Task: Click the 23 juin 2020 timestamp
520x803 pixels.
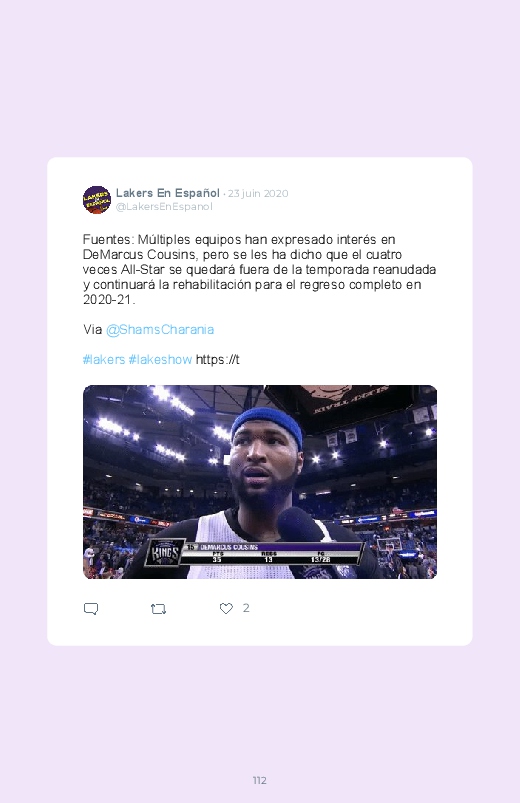Action: point(258,194)
